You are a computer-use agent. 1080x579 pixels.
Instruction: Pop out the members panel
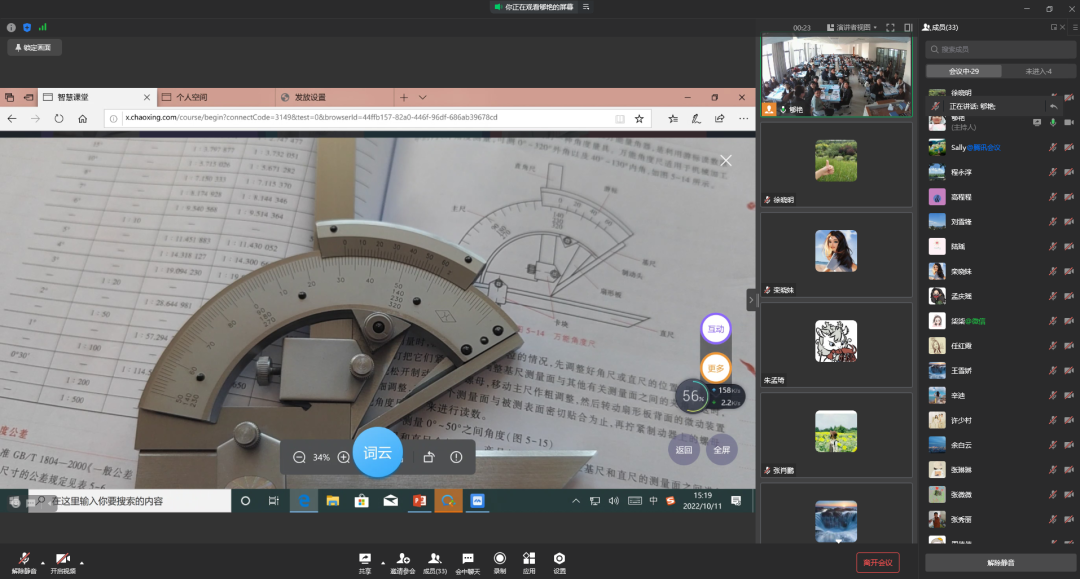(x=1054, y=28)
